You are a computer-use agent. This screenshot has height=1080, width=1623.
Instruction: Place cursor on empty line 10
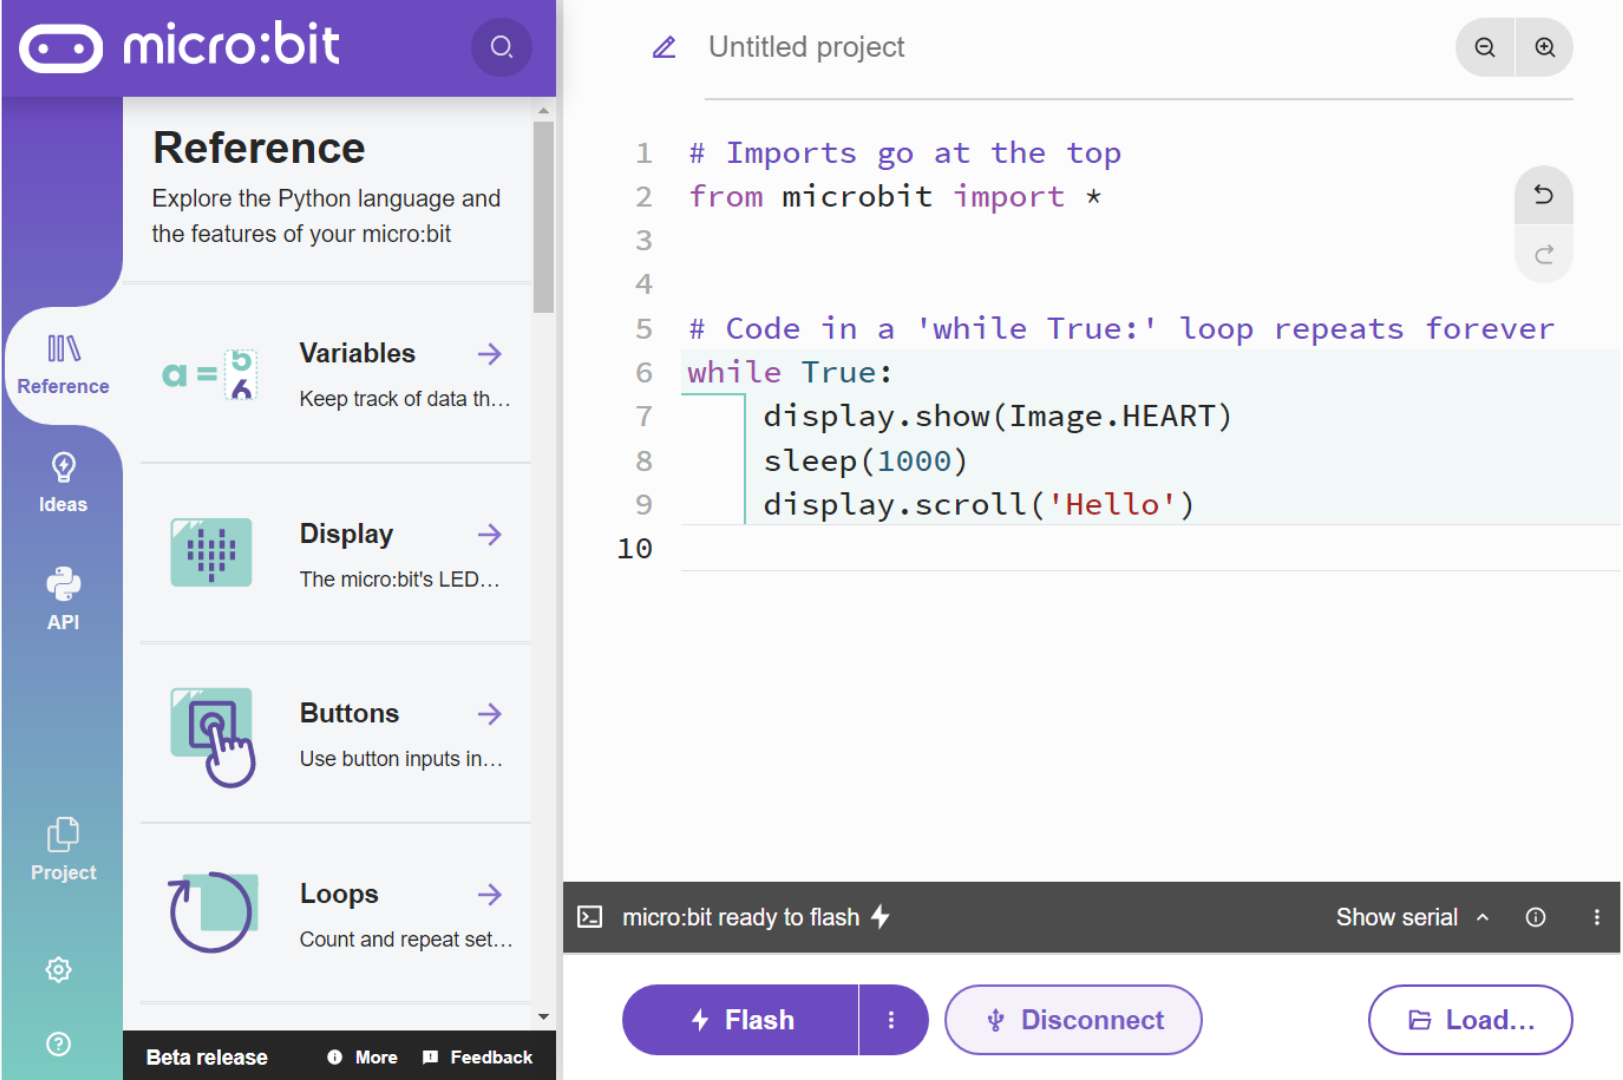click(x=1150, y=548)
